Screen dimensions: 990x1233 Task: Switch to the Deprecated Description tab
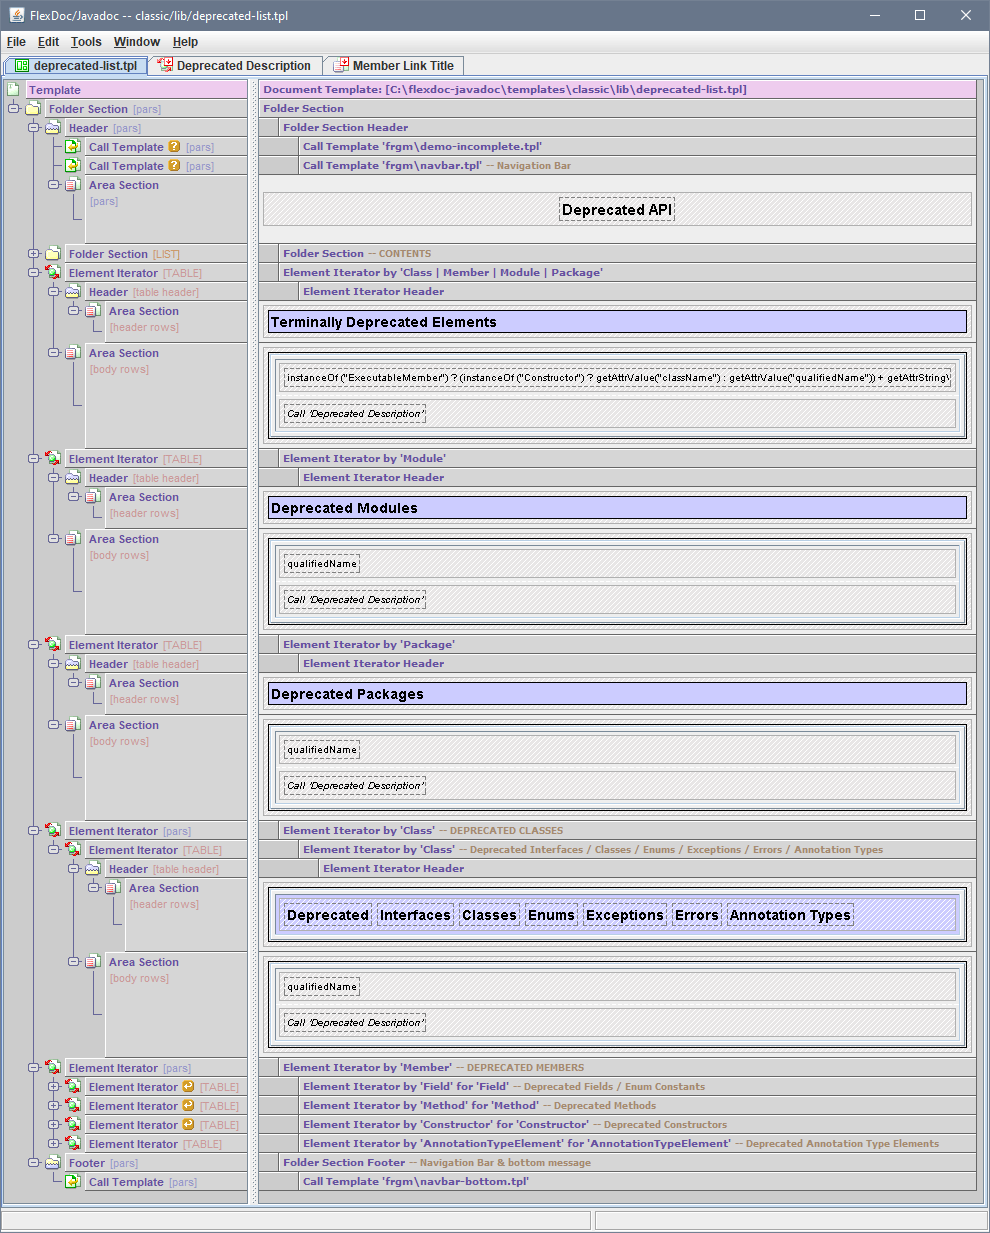tap(235, 66)
